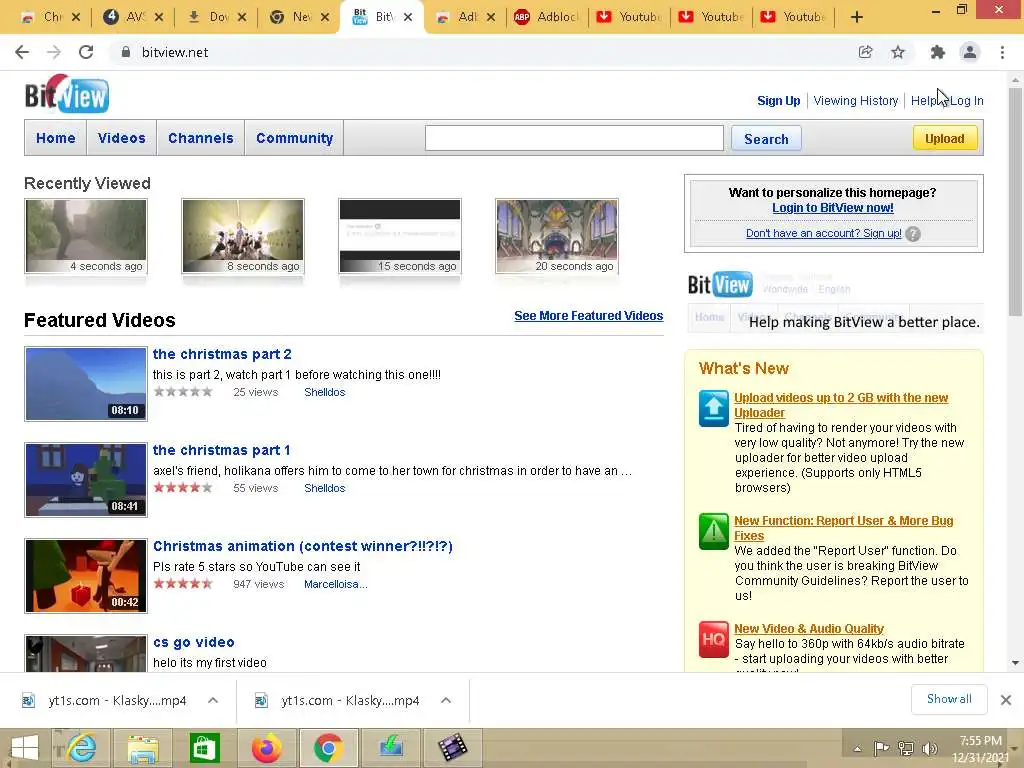Open File Explorer from taskbar
The image size is (1024, 768).
142,748
